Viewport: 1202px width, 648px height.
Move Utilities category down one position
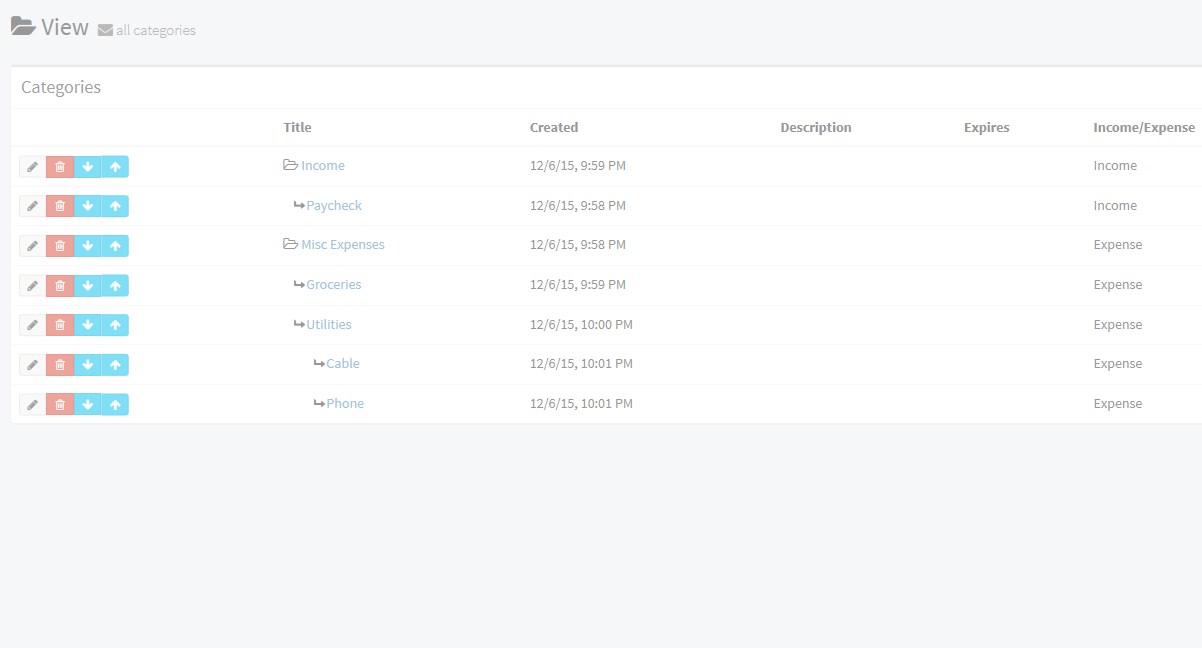pyautogui.click(x=88, y=325)
